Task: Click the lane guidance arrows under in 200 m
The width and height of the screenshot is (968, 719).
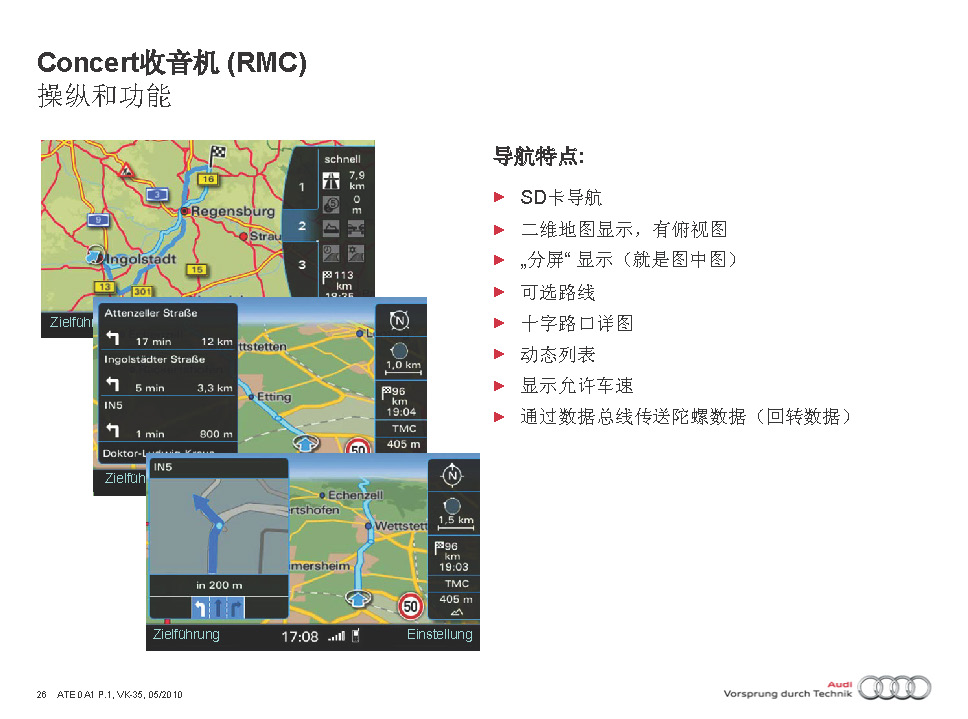Action: coord(219,608)
